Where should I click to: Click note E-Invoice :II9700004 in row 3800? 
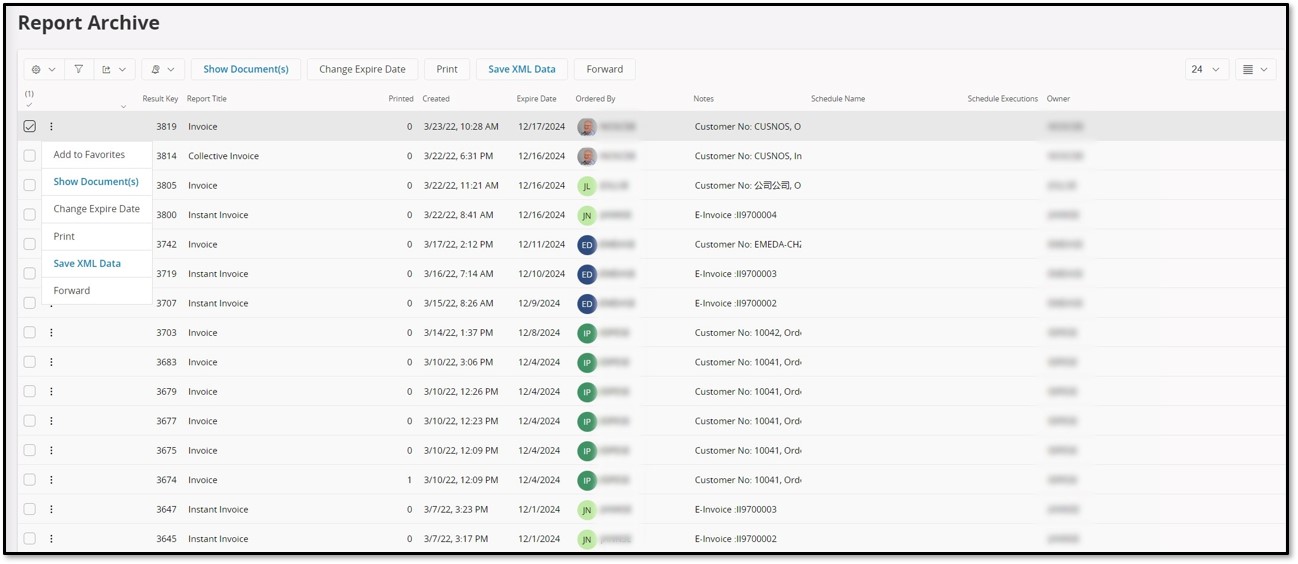[x=736, y=215]
